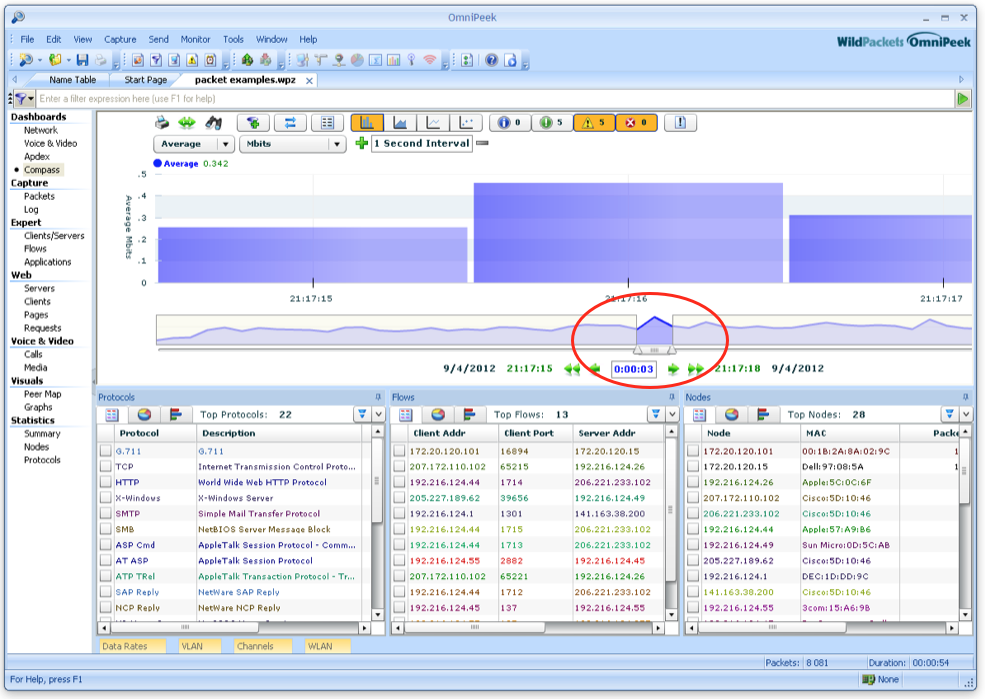Check the G.711 protocol checkbox
The width and height of the screenshot is (985, 699).
click(106, 451)
